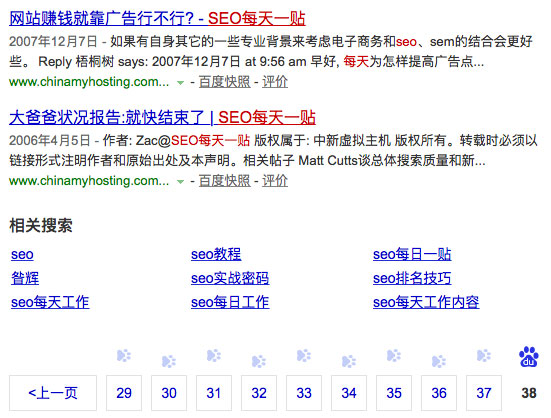Open the 网站赚钱就靠广告行不行 result title
This screenshot has width=551, height=418.
pyautogui.click(x=157, y=18)
